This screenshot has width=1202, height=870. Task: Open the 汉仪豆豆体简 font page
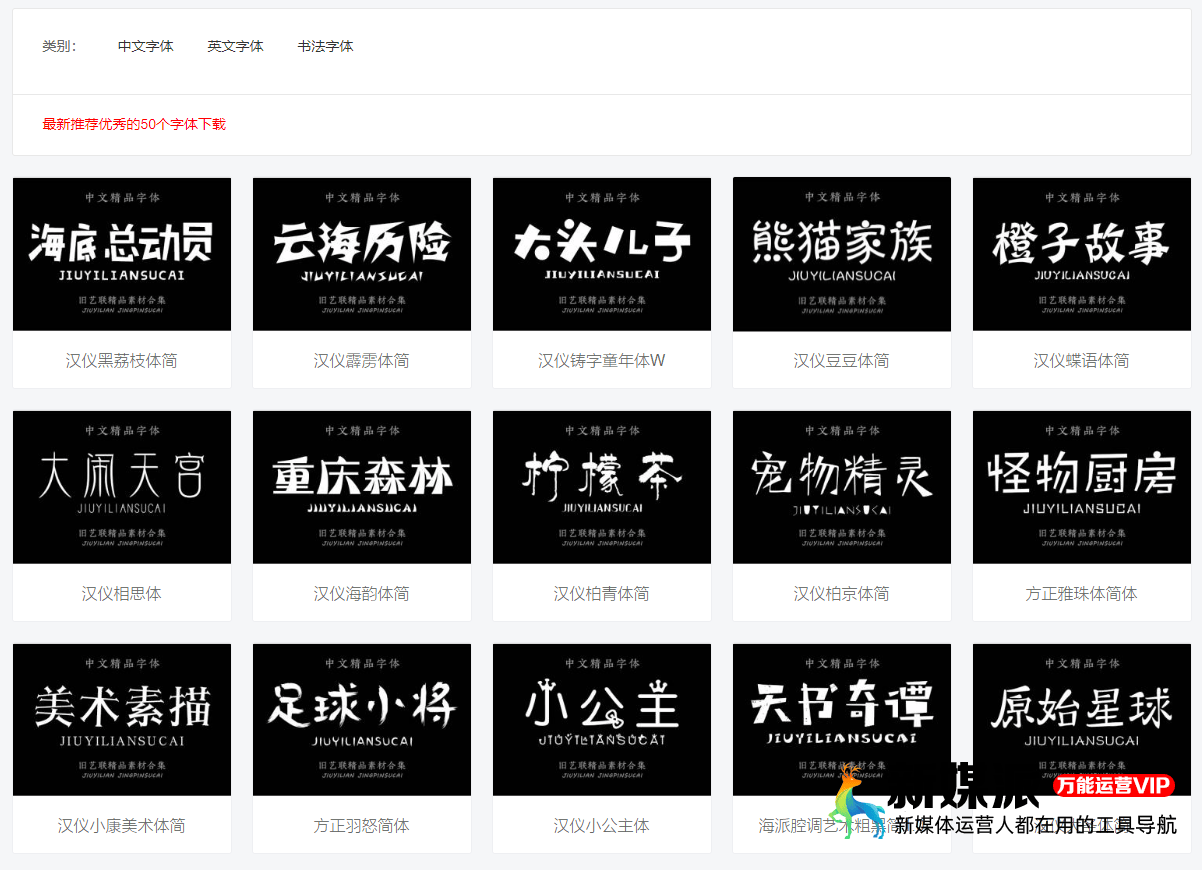(x=841, y=360)
